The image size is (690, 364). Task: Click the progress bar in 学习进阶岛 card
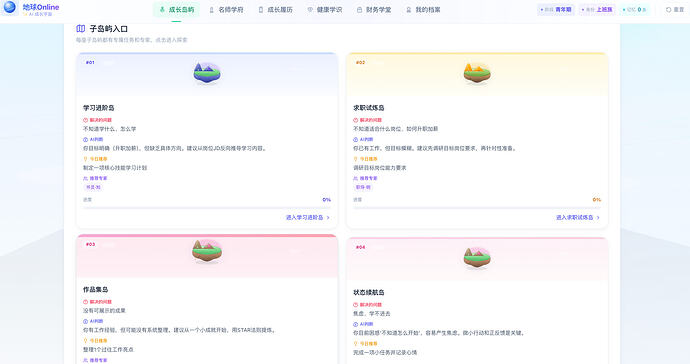click(207, 207)
